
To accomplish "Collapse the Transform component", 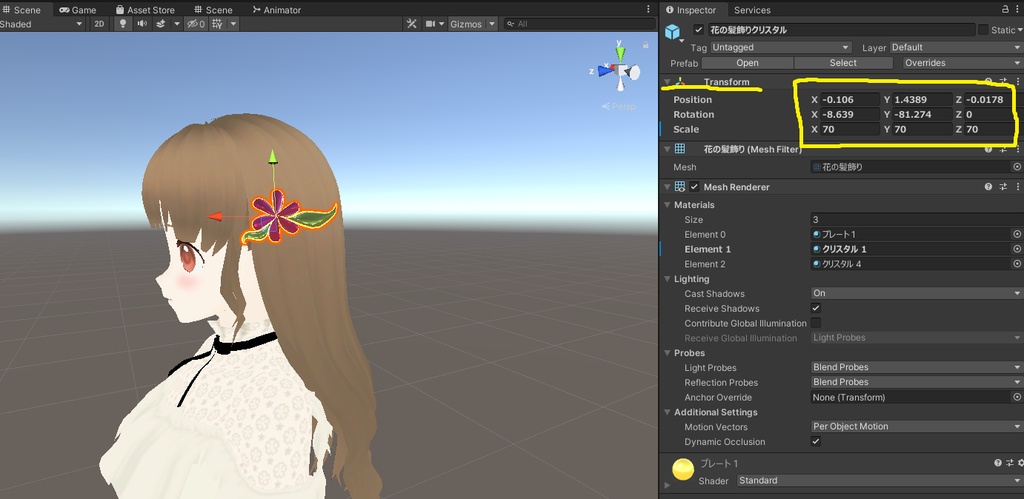I will [x=667, y=82].
